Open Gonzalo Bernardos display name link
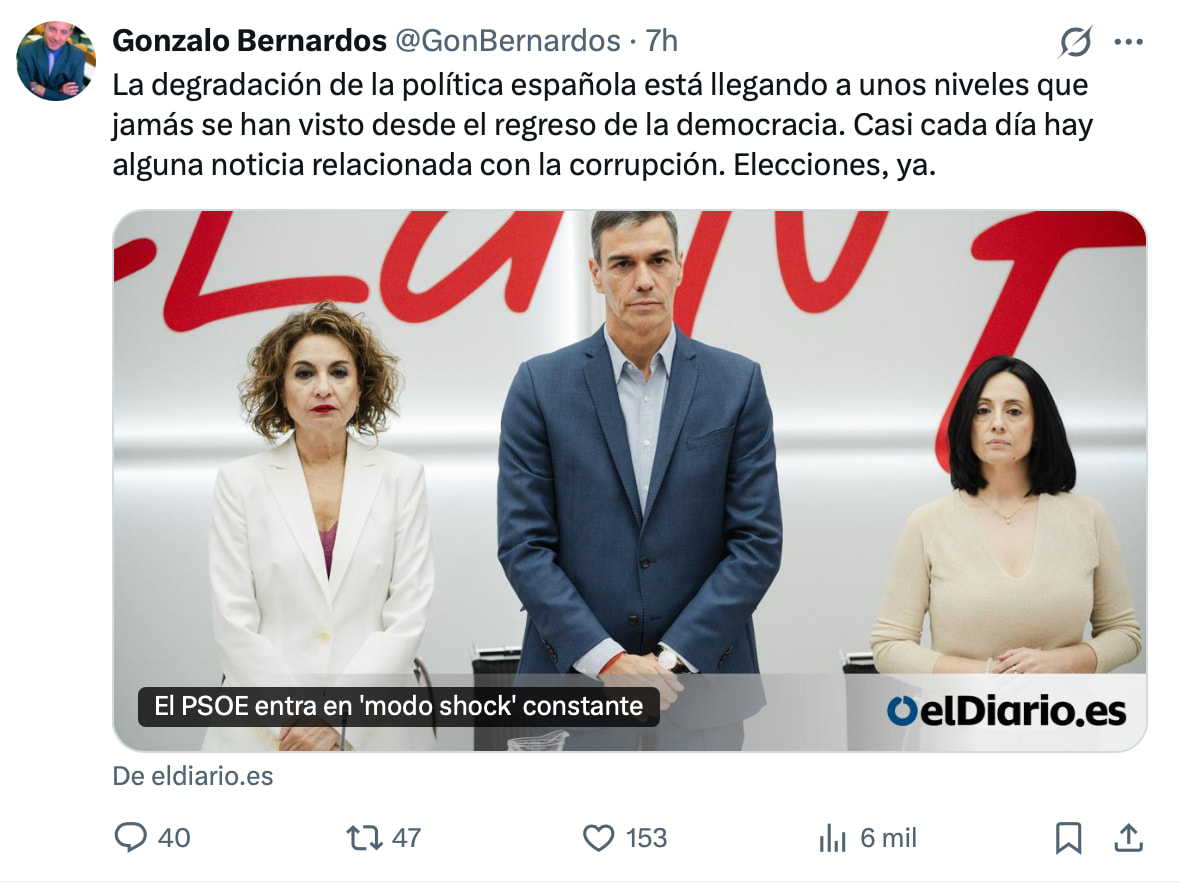The height and width of the screenshot is (886, 1180). (x=249, y=41)
